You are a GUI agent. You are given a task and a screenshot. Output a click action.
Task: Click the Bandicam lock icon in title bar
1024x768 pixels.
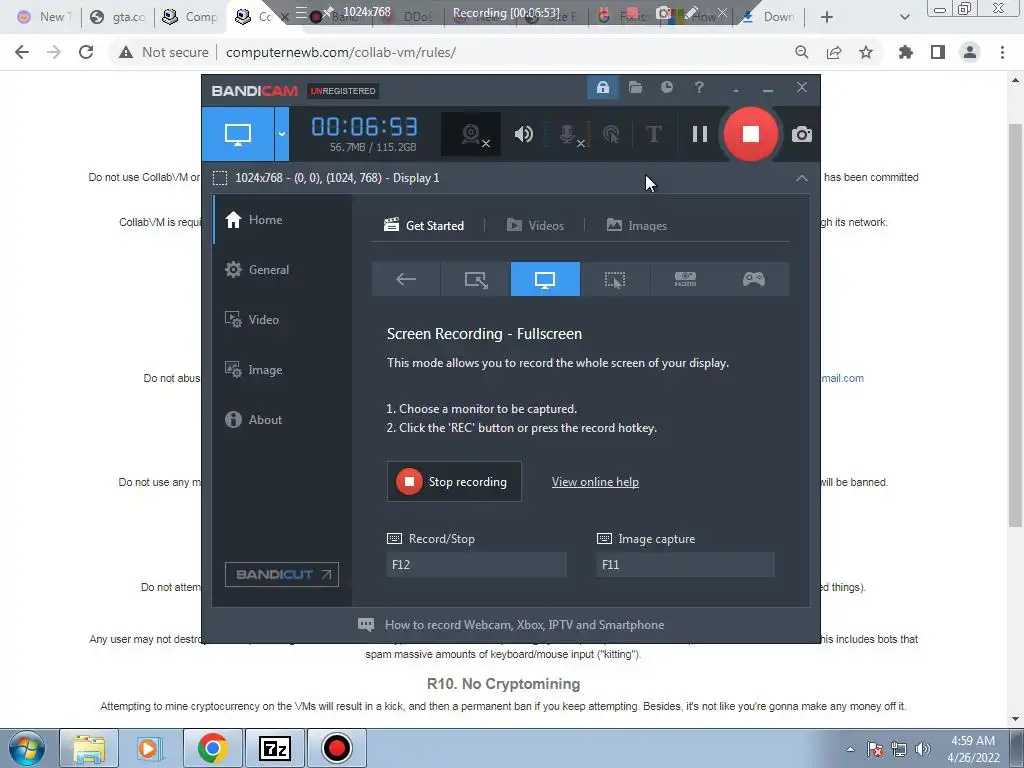pyautogui.click(x=602, y=88)
